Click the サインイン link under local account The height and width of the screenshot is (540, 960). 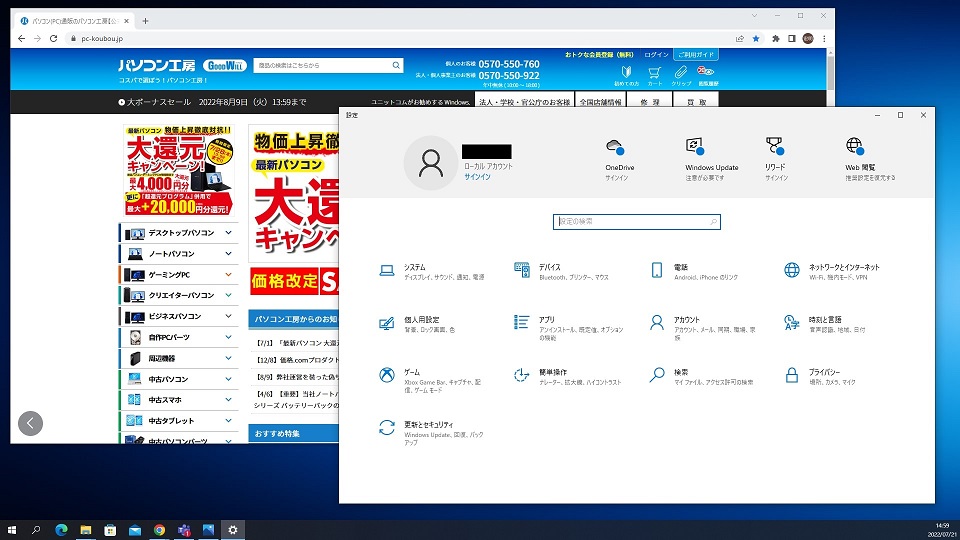(x=477, y=176)
